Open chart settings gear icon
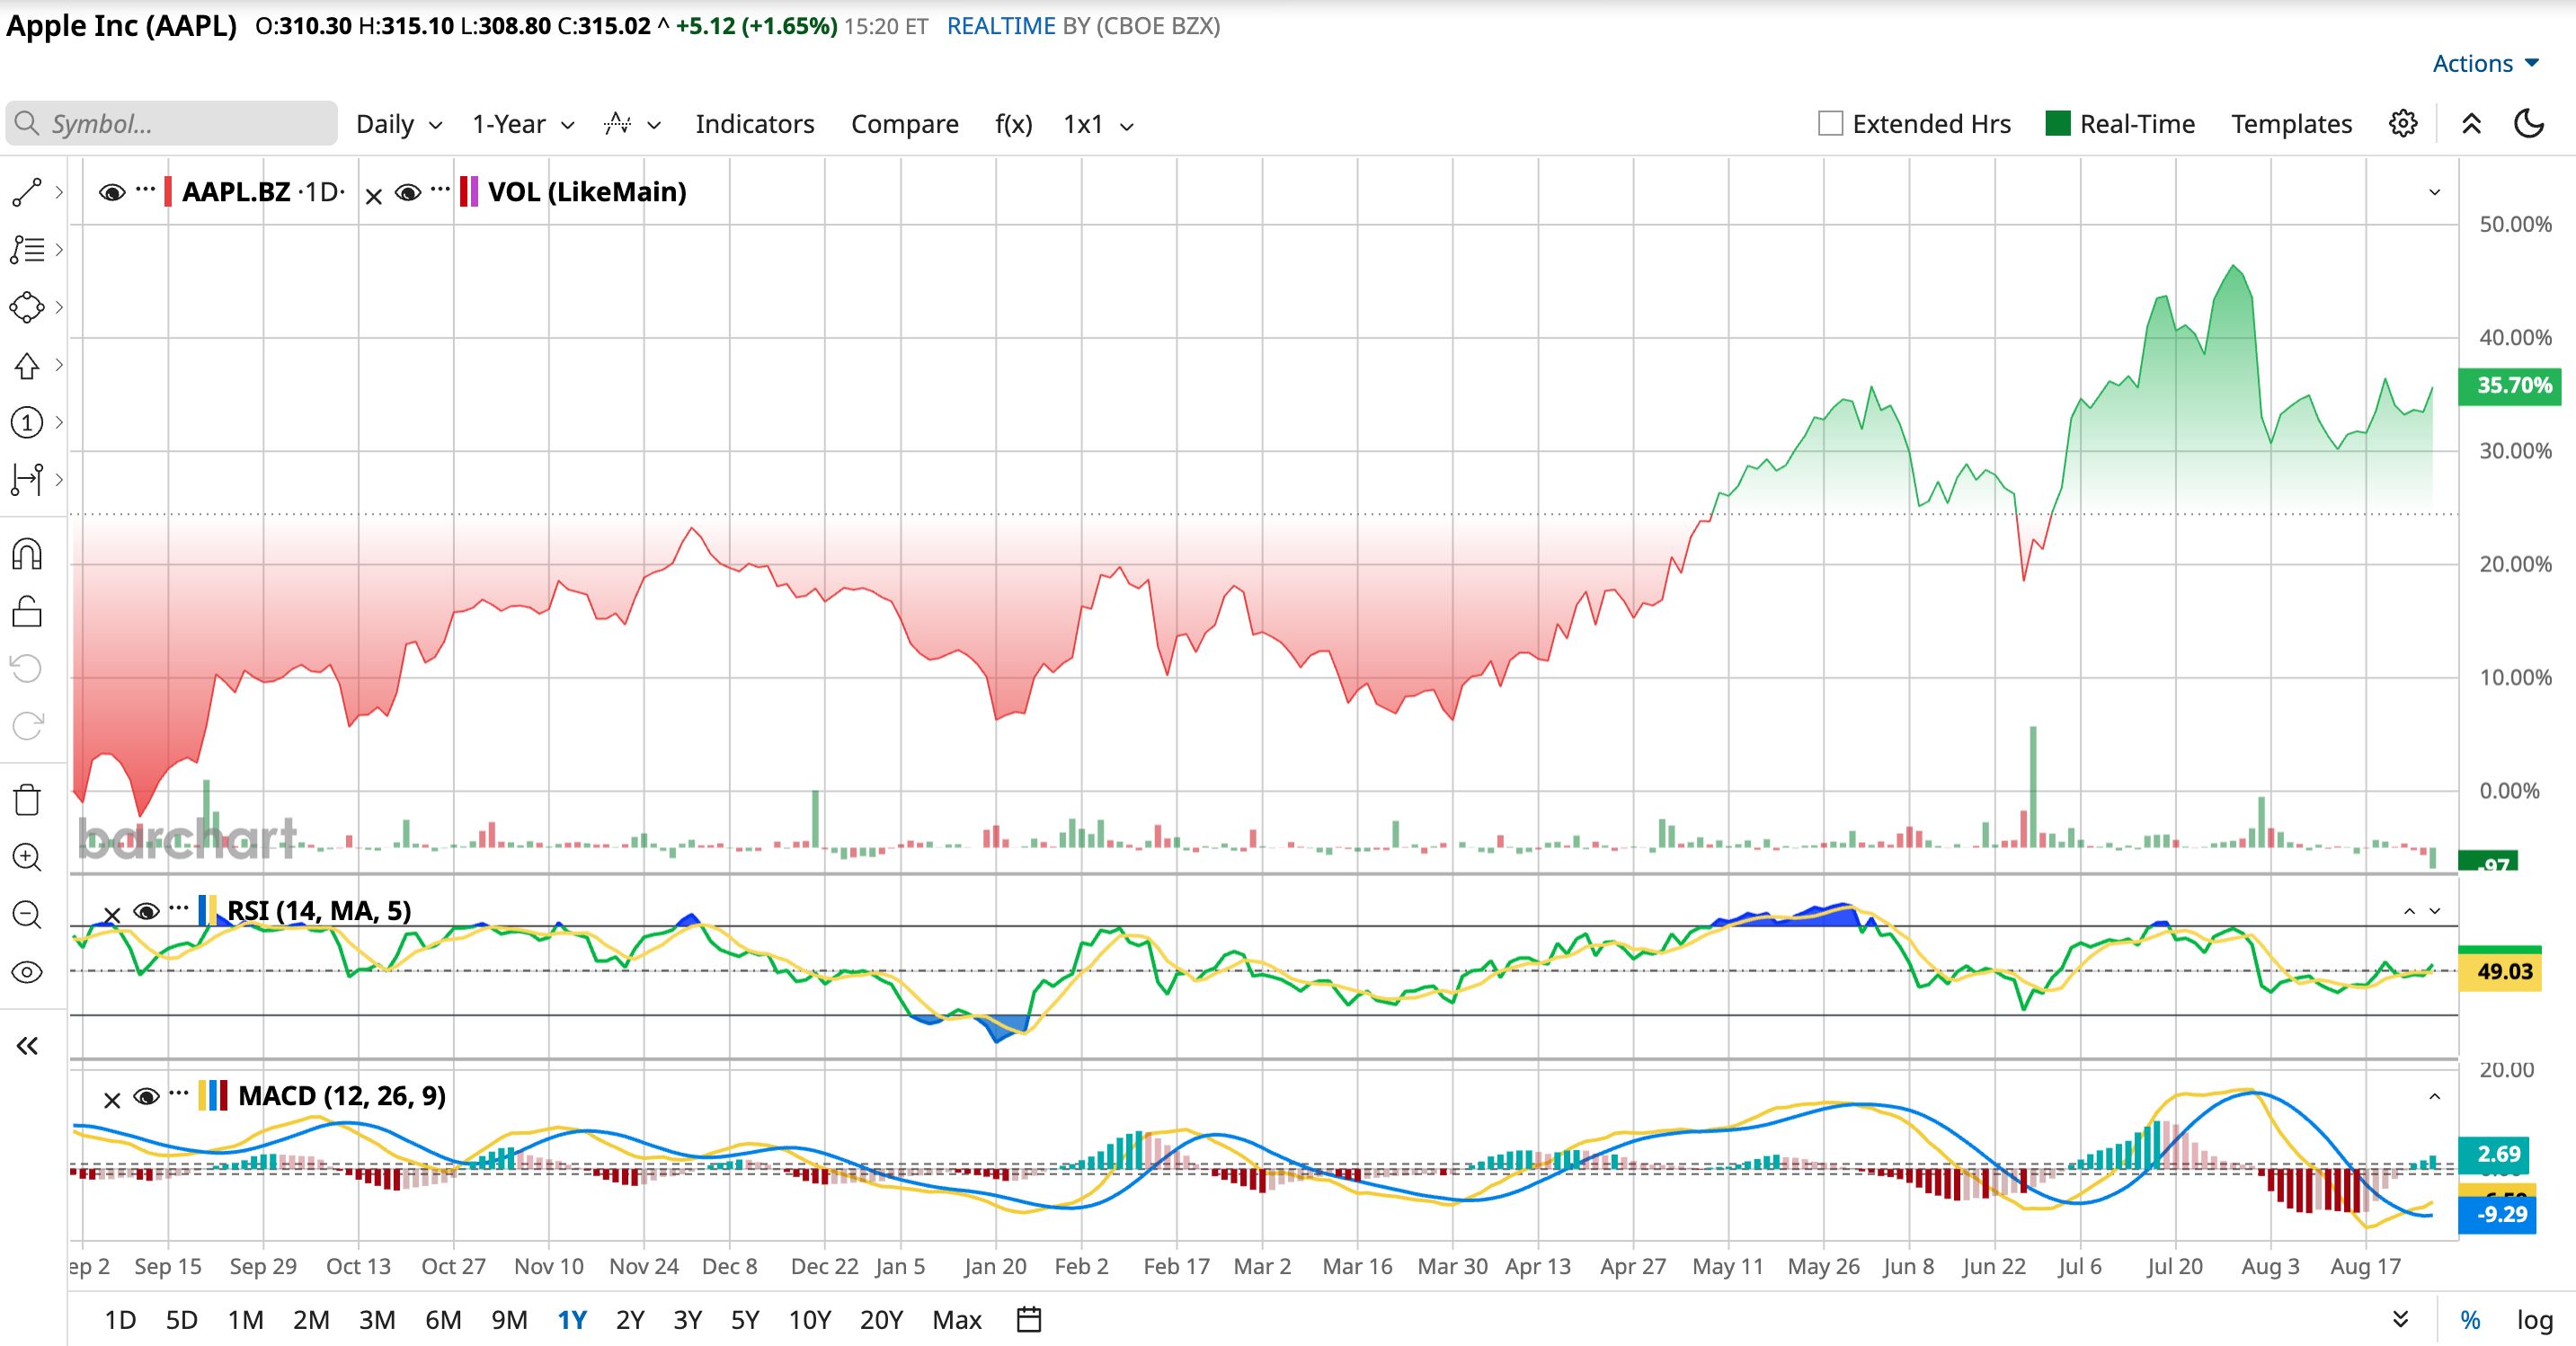 pyautogui.click(x=2403, y=124)
